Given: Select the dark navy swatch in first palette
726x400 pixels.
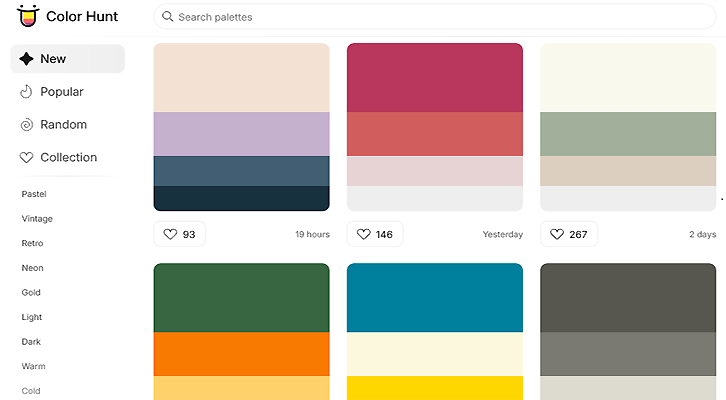Looking at the screenshot, I should pos(242,198).
